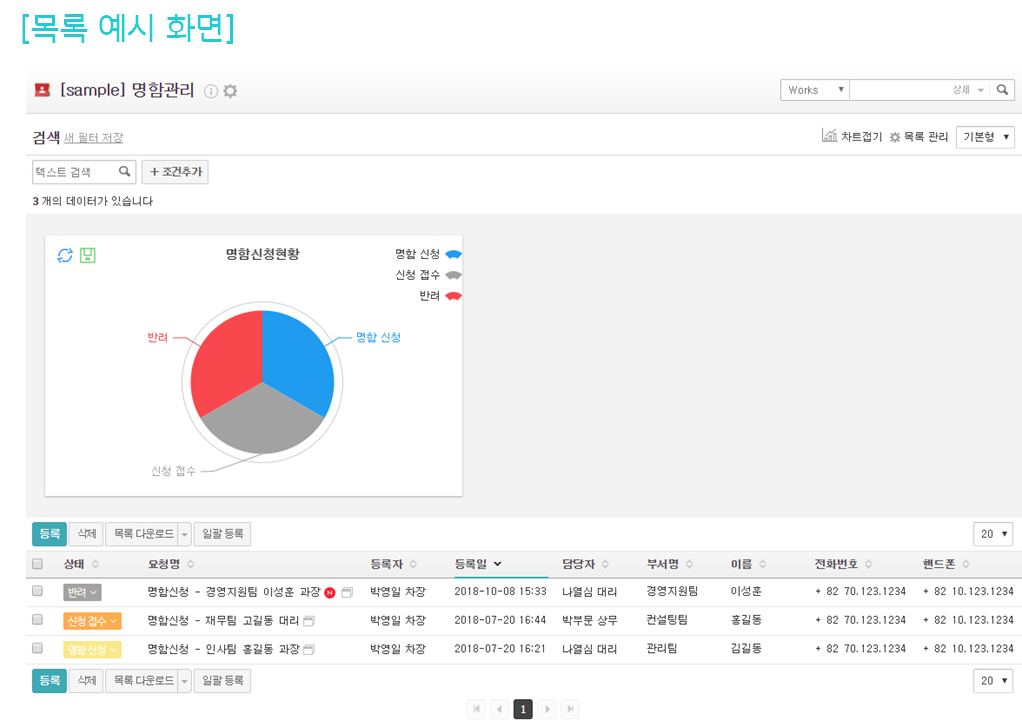Open the 신청 접수 status dropdown
This screenshot has width=1022, height=727.
(92, 621)
